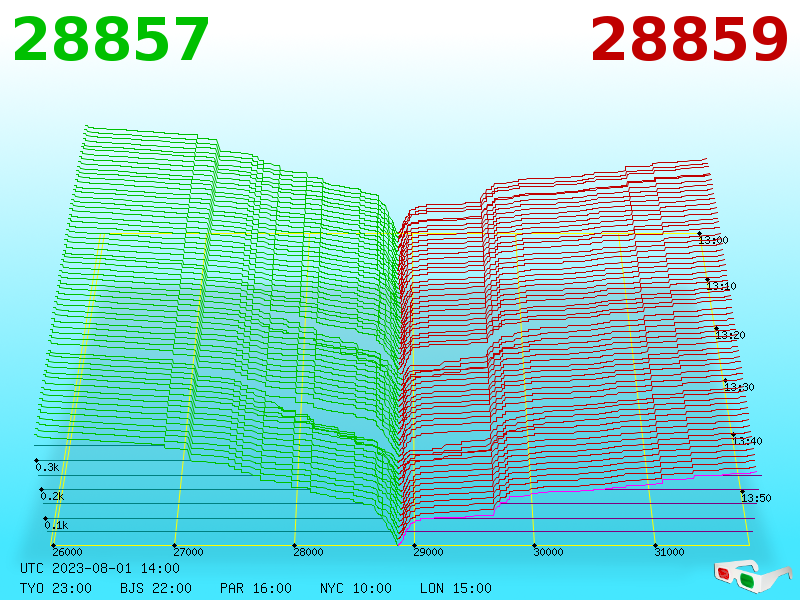Select the 30000 price axis label
This screenshot has height=600, width=800.
click(548, 552)
